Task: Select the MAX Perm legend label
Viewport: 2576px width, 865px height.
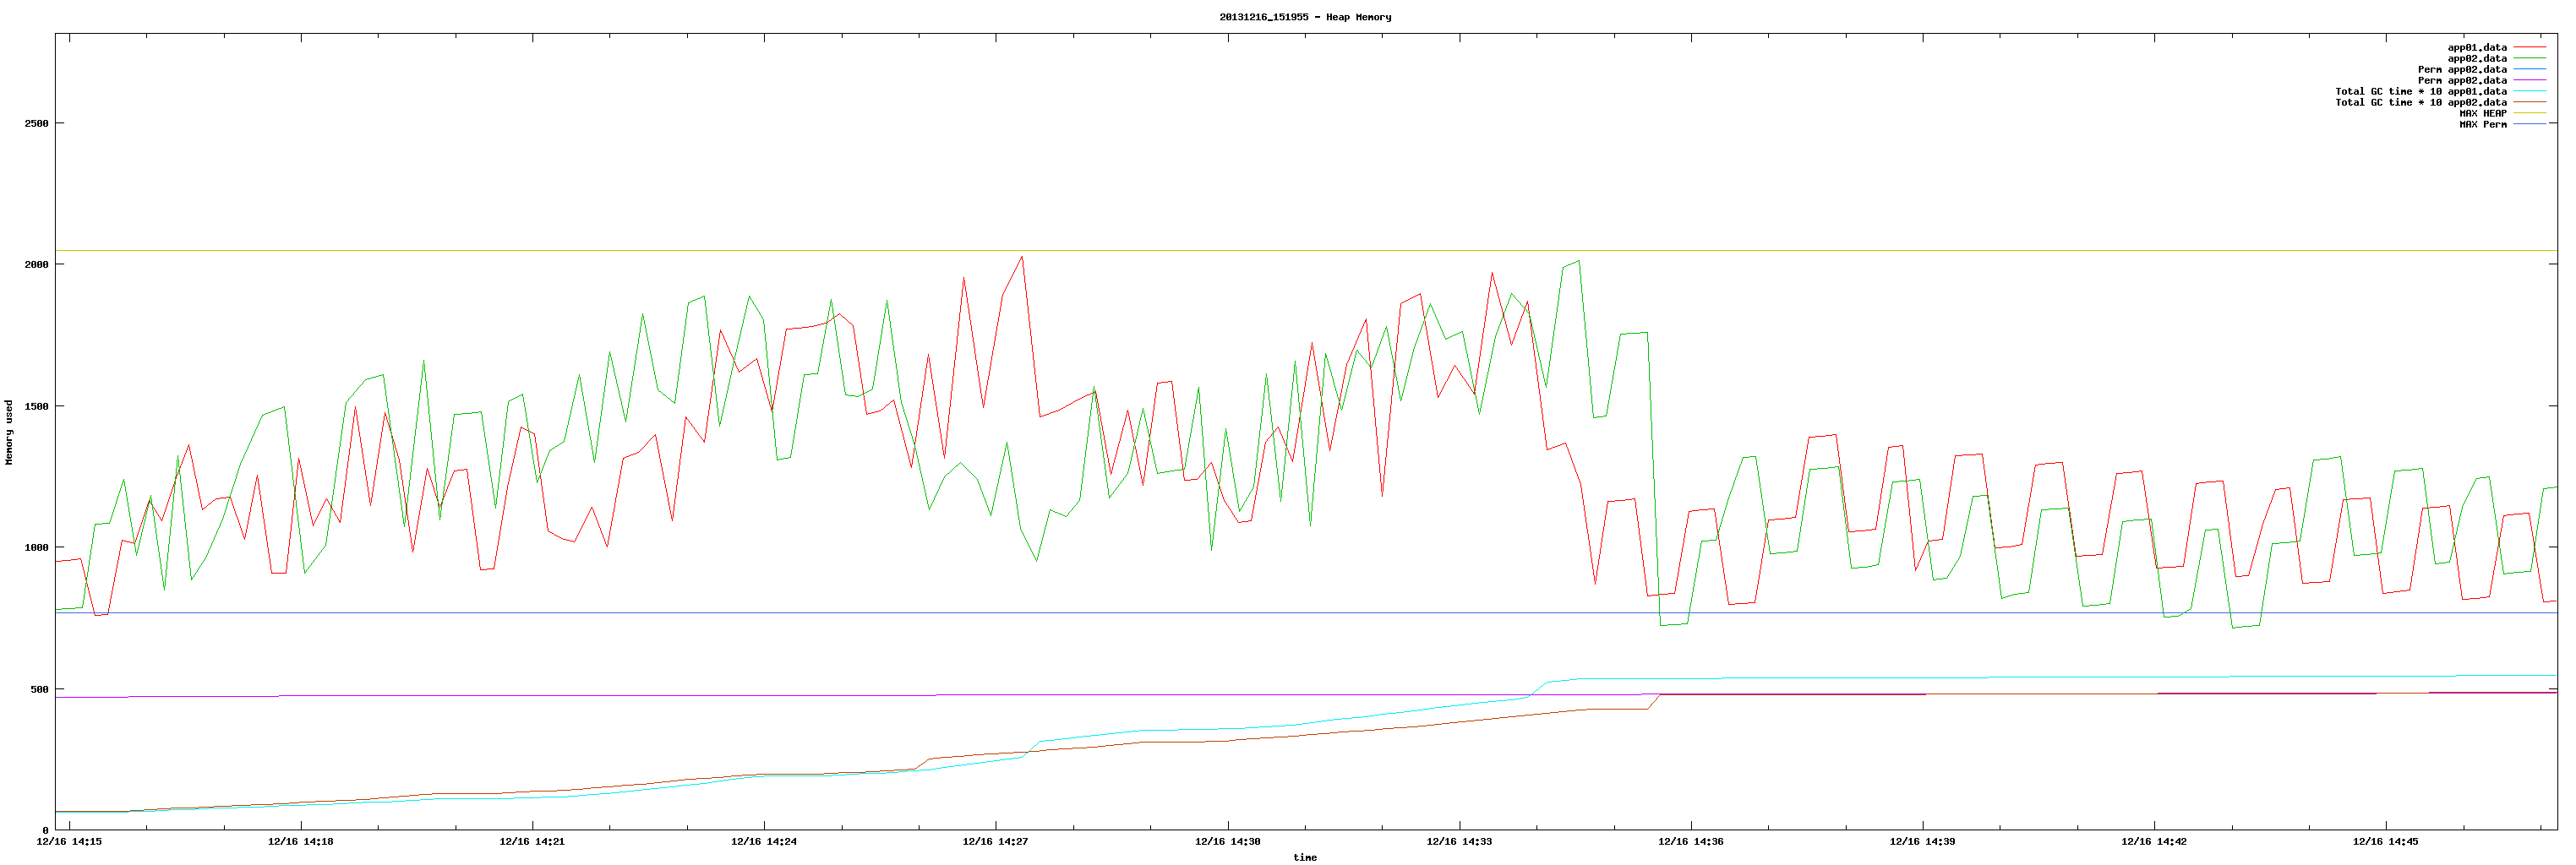Action: [2482, 125]
